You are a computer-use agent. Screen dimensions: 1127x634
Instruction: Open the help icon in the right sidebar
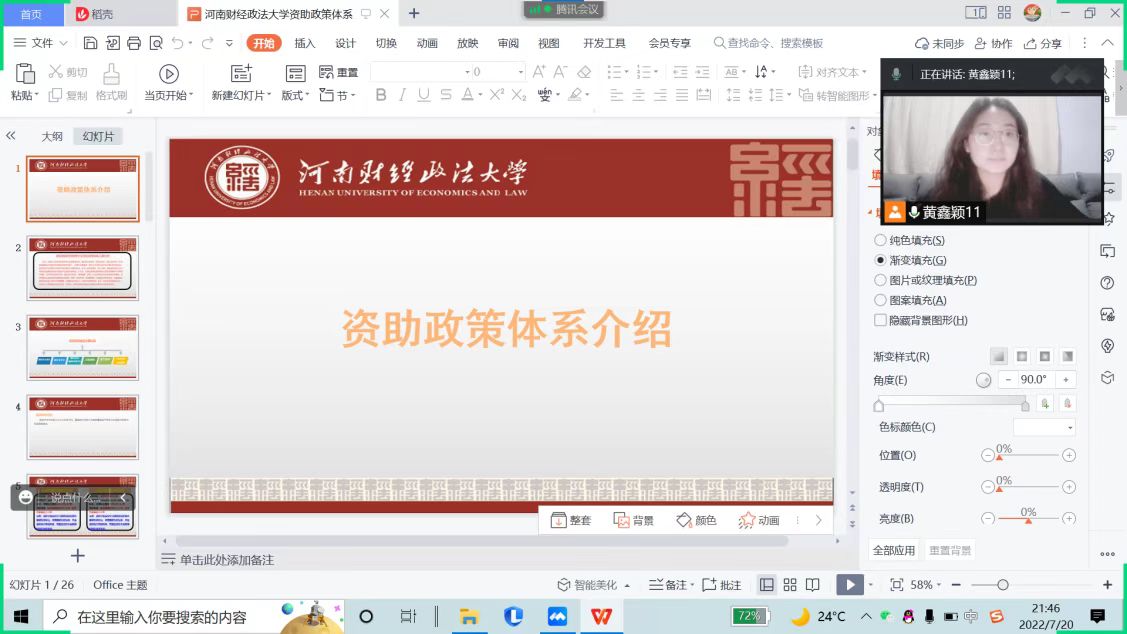(1107, 282)
